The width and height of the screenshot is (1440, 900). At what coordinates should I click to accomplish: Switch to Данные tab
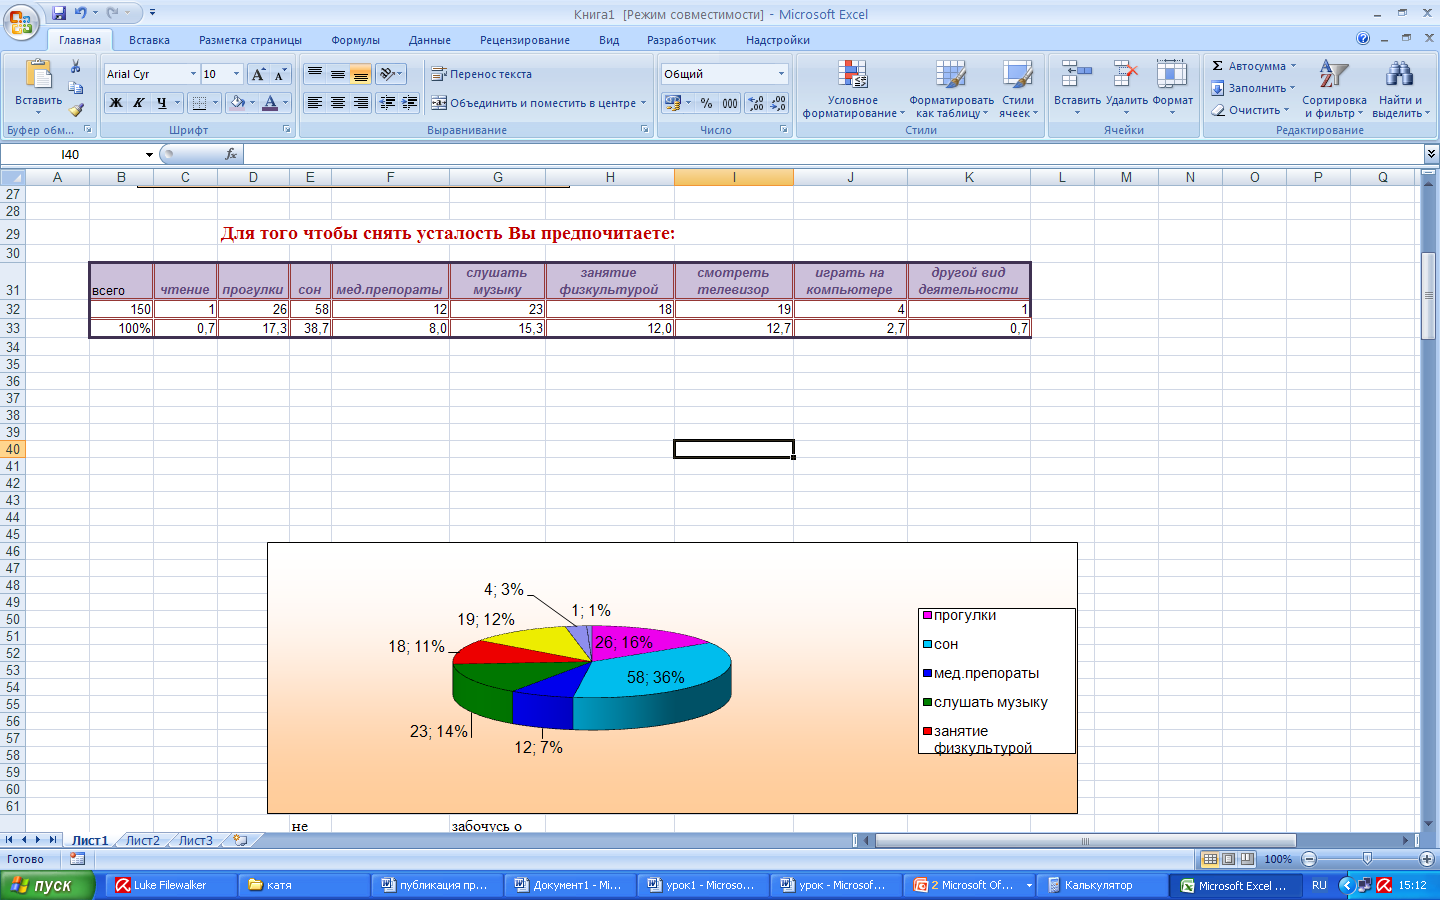click(x=429, y=40)
